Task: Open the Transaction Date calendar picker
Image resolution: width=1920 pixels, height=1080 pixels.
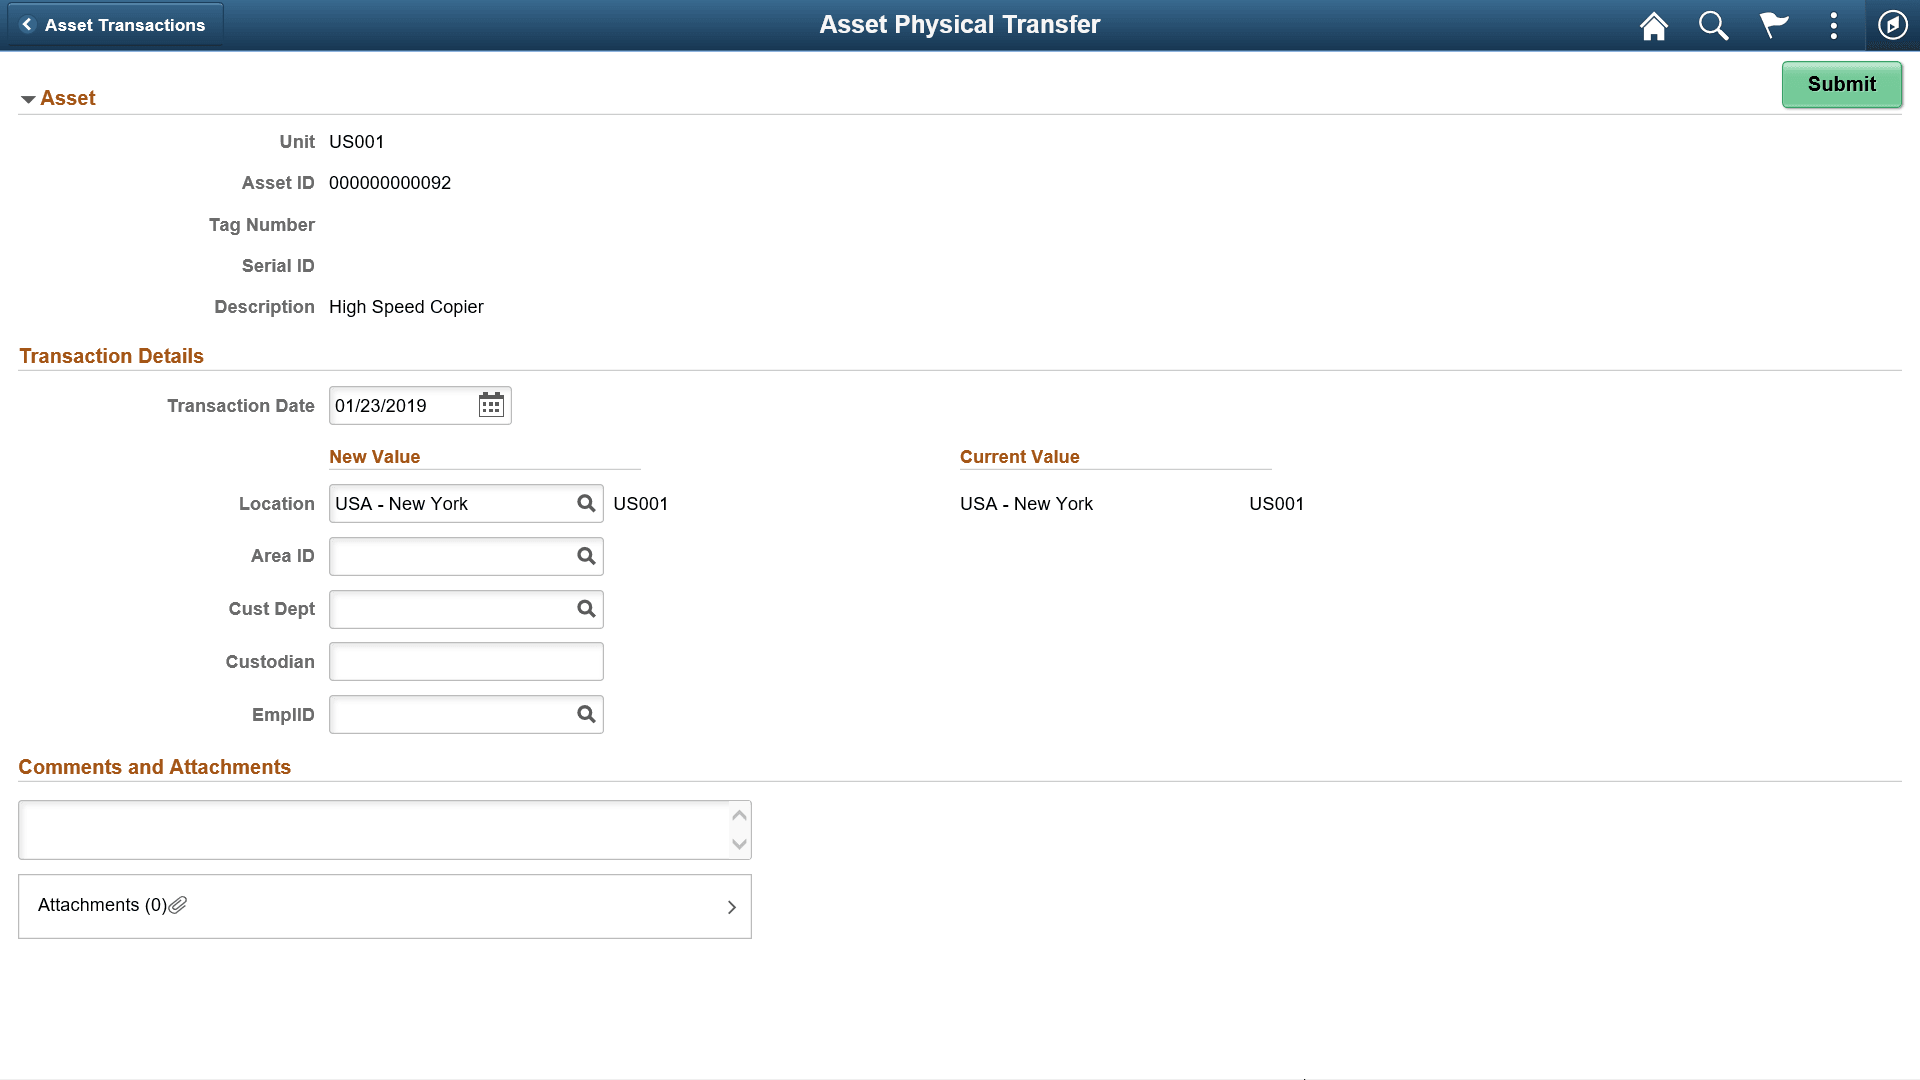Action: tap(490, 405)
